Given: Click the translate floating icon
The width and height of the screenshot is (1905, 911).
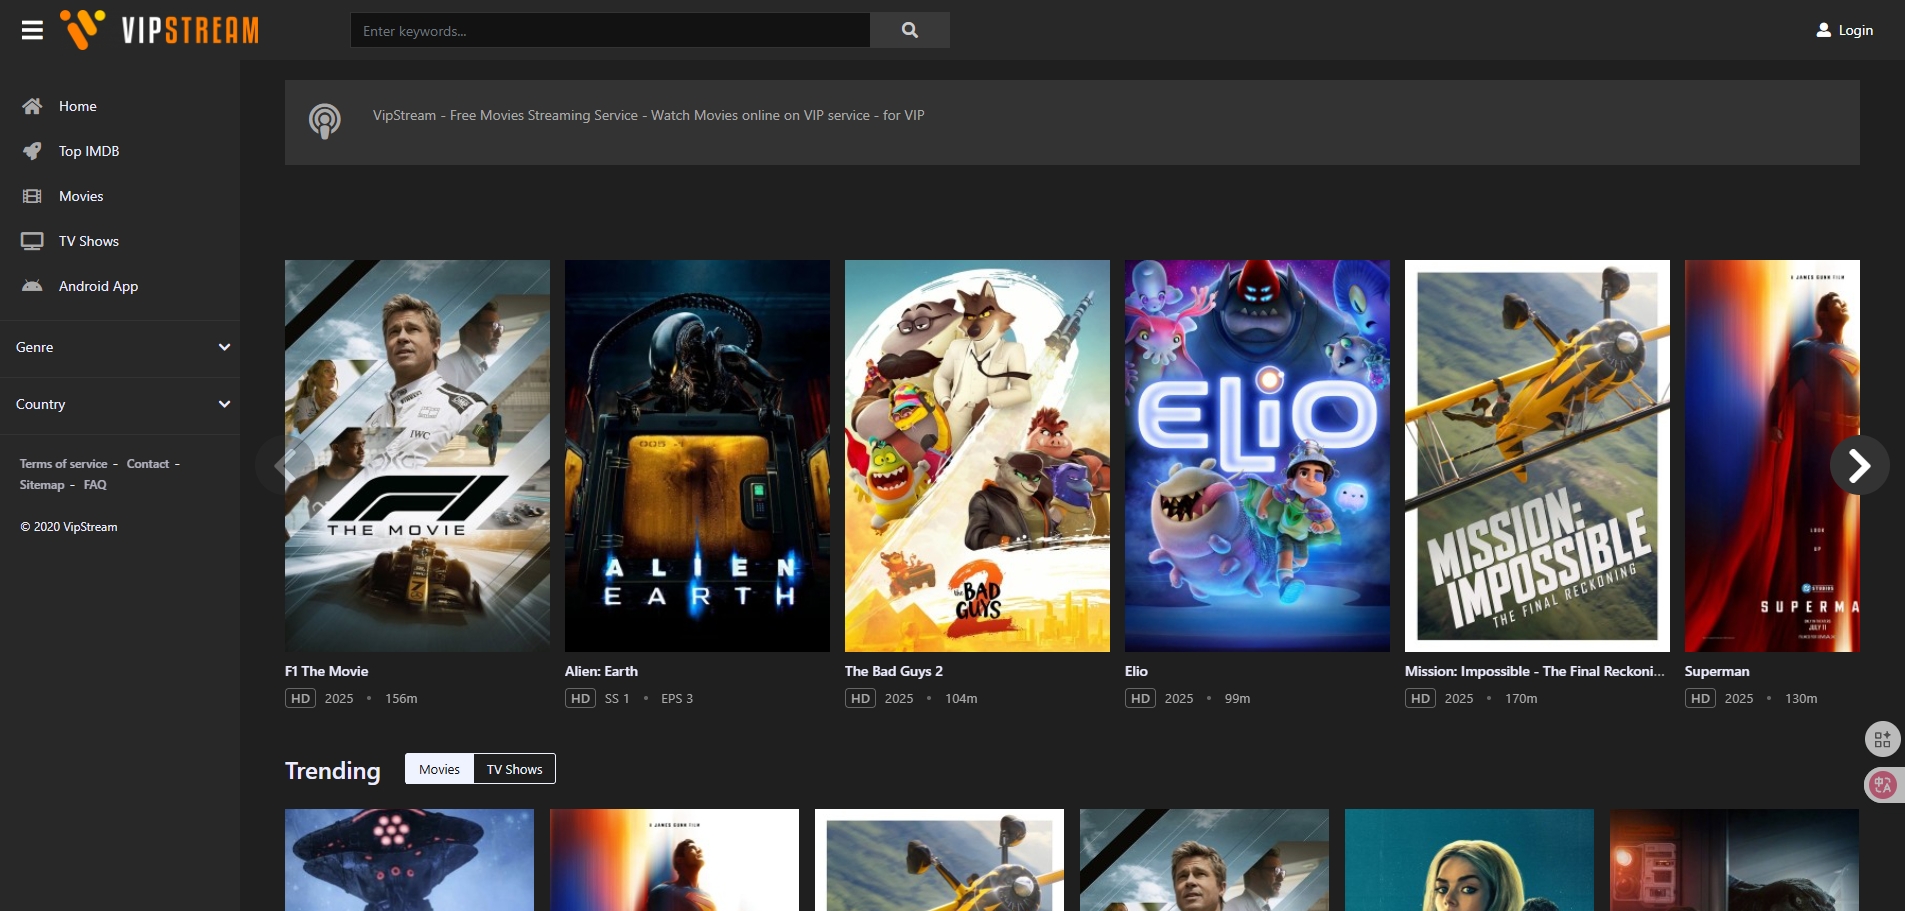Looking at the screenshot, I should pyautogui.click(x=1882, y=785).
